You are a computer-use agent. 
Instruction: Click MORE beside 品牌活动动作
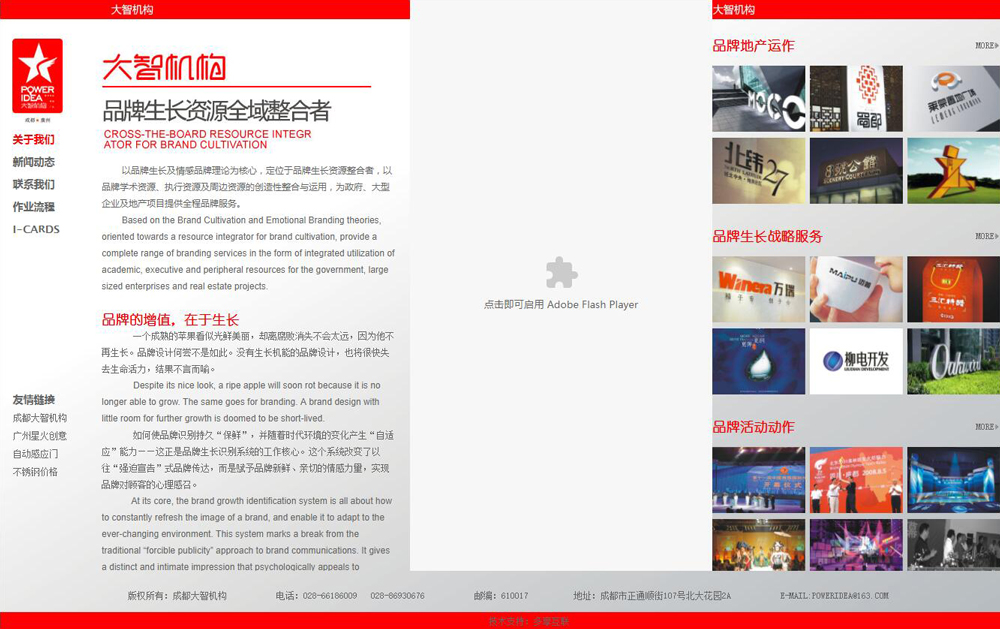pos(987,427)
